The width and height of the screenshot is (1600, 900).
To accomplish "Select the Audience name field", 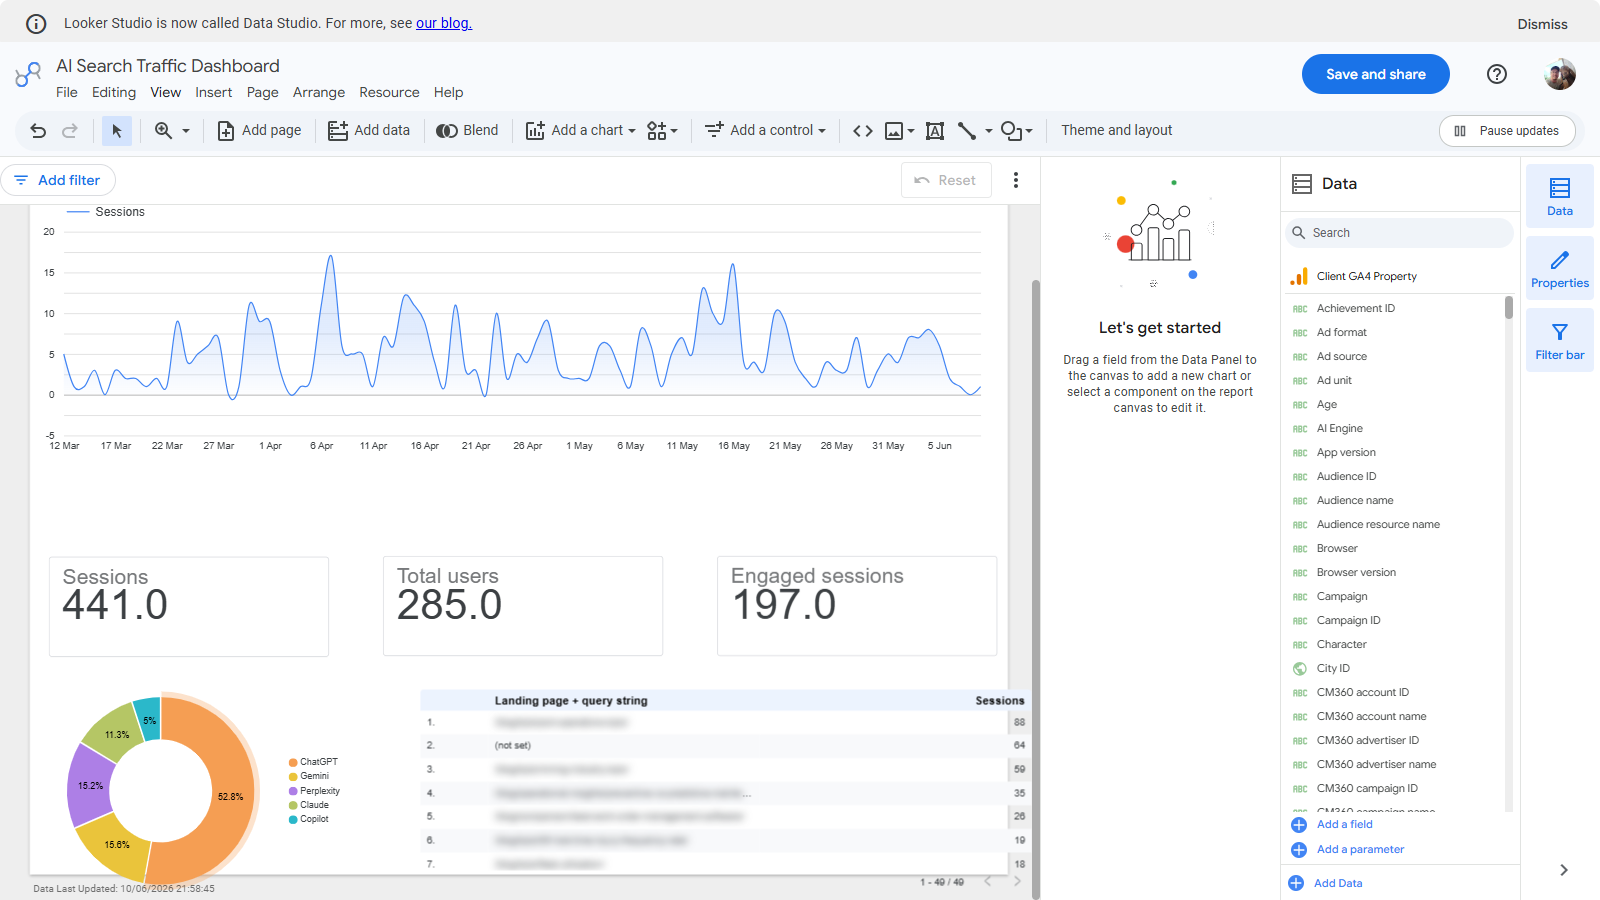I will pos(1355,500).
